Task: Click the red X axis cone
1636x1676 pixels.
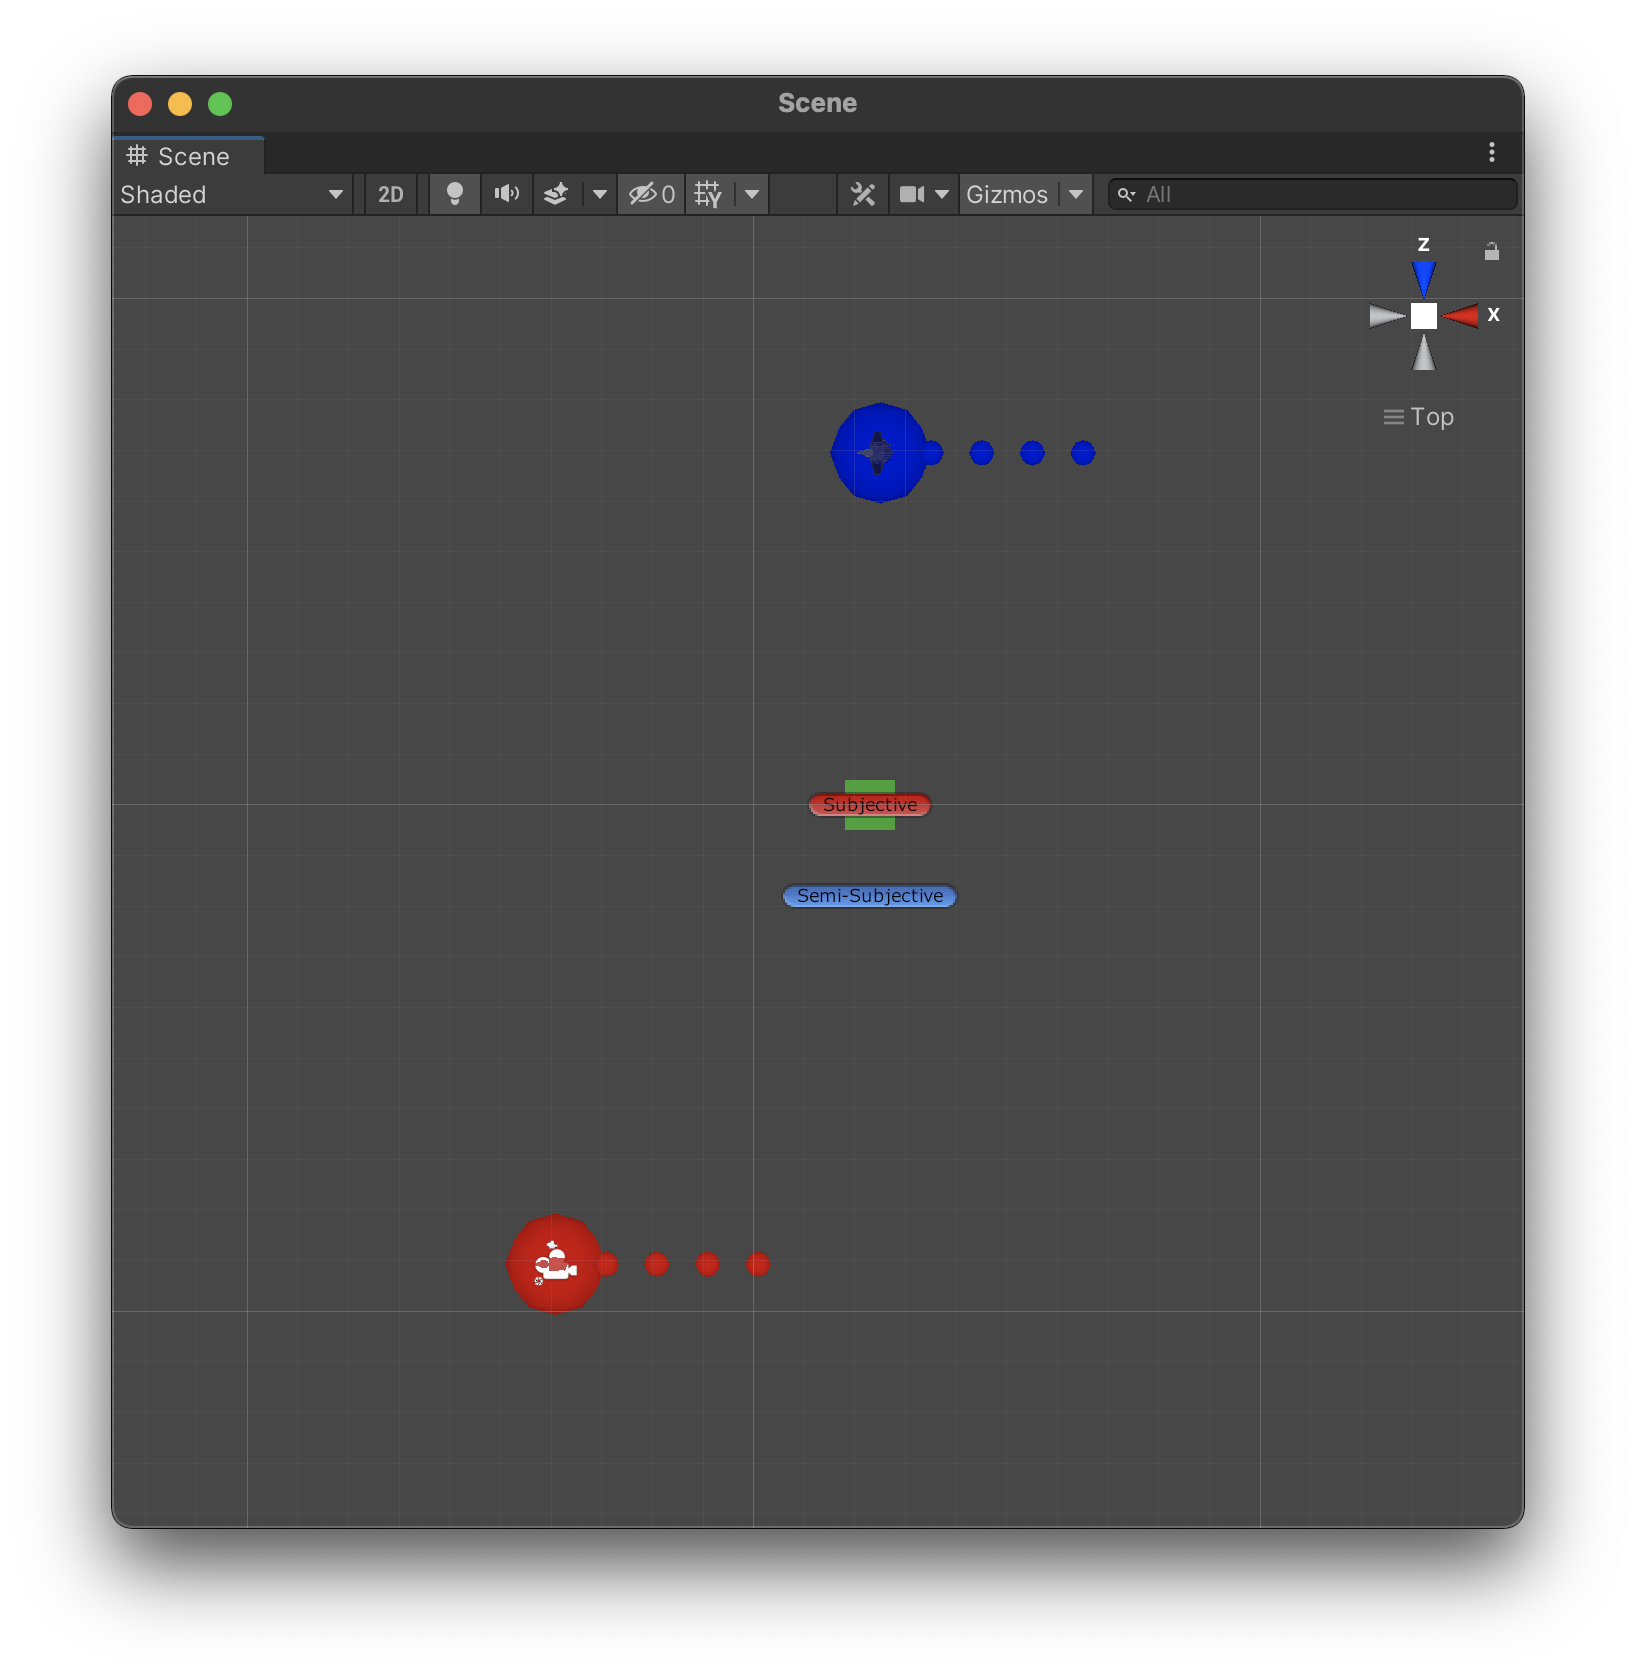Action: pos(1462,316)
